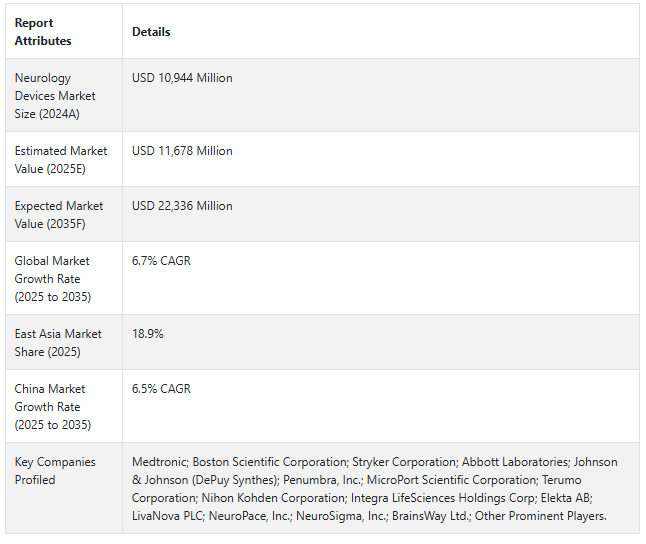The image size is (646, 544).
Task: Click the USD 10,944 Million value
Action: click(182, 78)
